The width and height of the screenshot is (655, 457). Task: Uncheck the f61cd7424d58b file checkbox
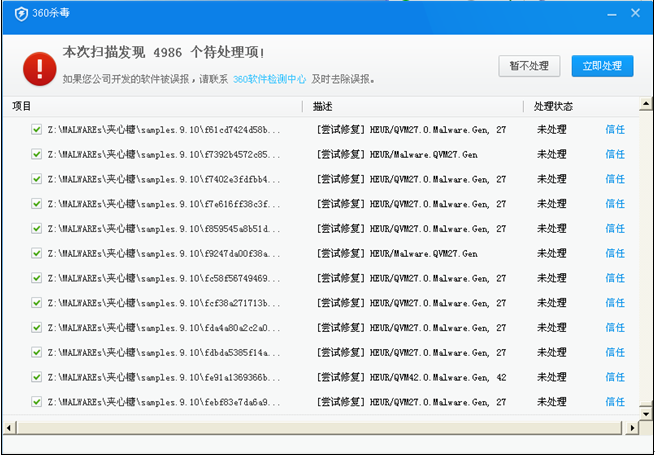coord(36,129)
